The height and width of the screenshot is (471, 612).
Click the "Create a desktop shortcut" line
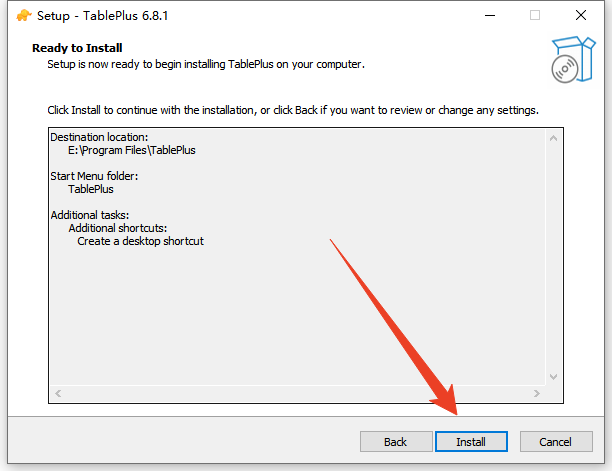point(140,241)
